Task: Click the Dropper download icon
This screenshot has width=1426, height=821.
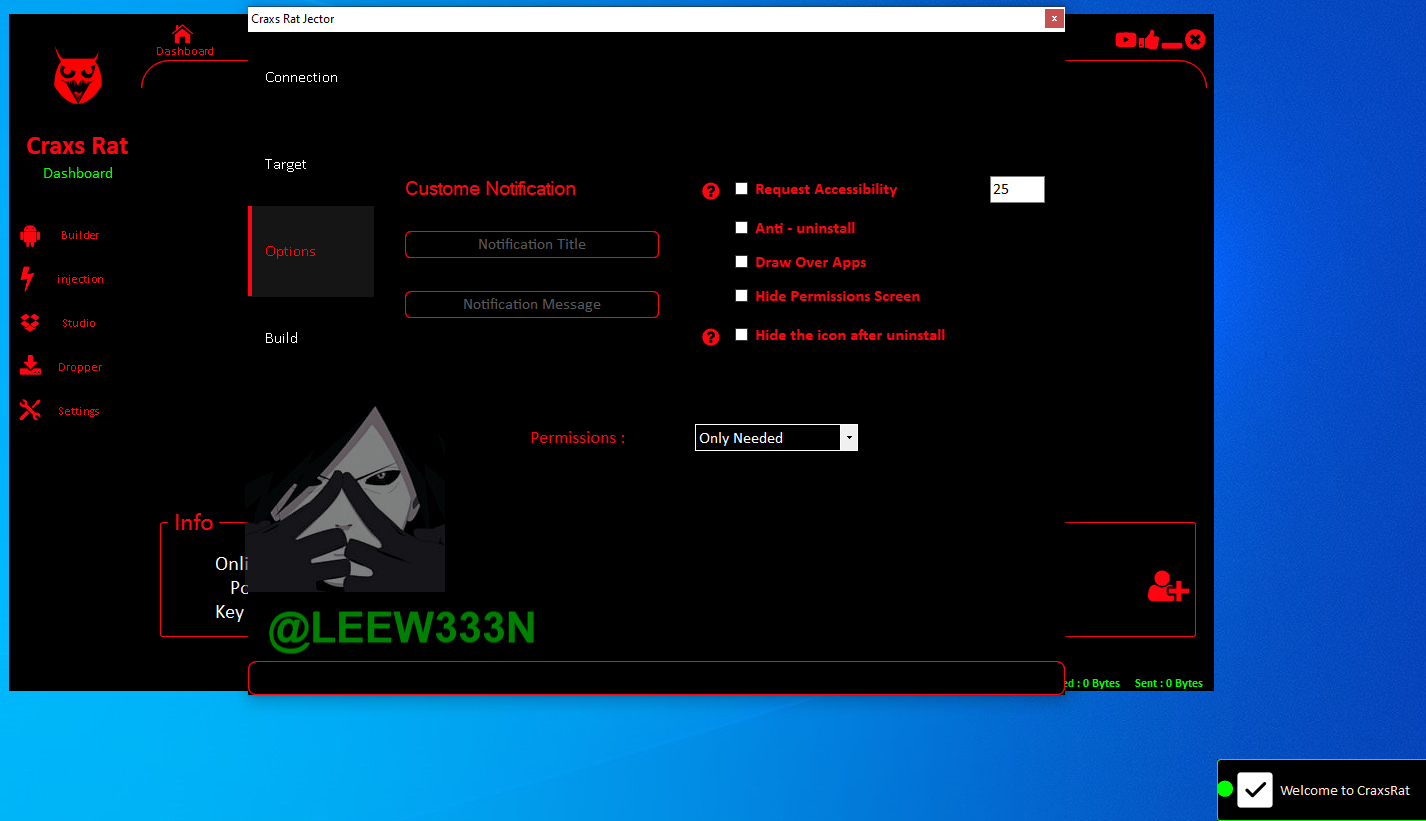Action: click(30, 366)
